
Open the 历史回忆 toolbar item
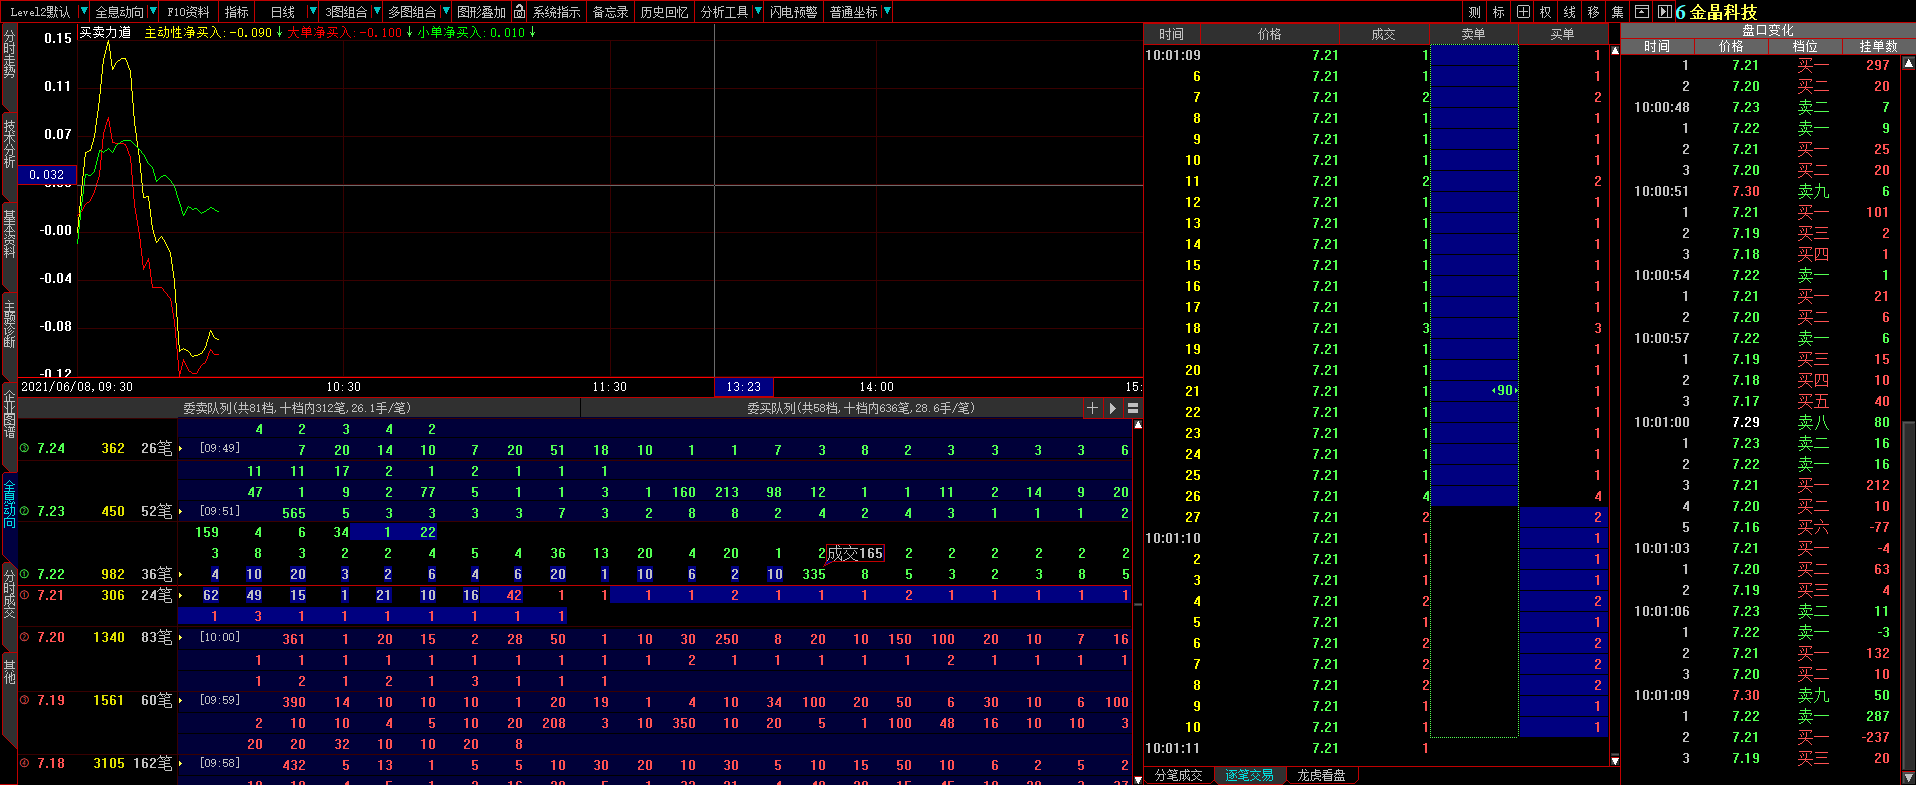(665, 12)
